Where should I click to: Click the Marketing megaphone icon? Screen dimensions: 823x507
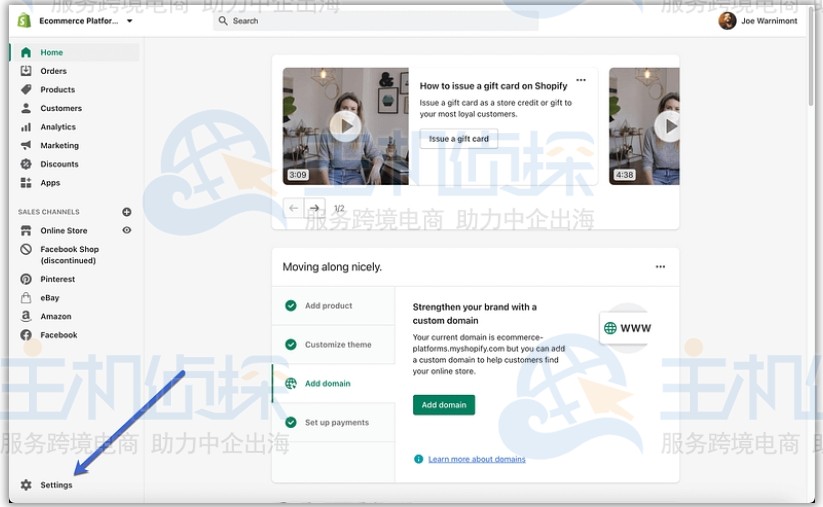coord(26,145)
